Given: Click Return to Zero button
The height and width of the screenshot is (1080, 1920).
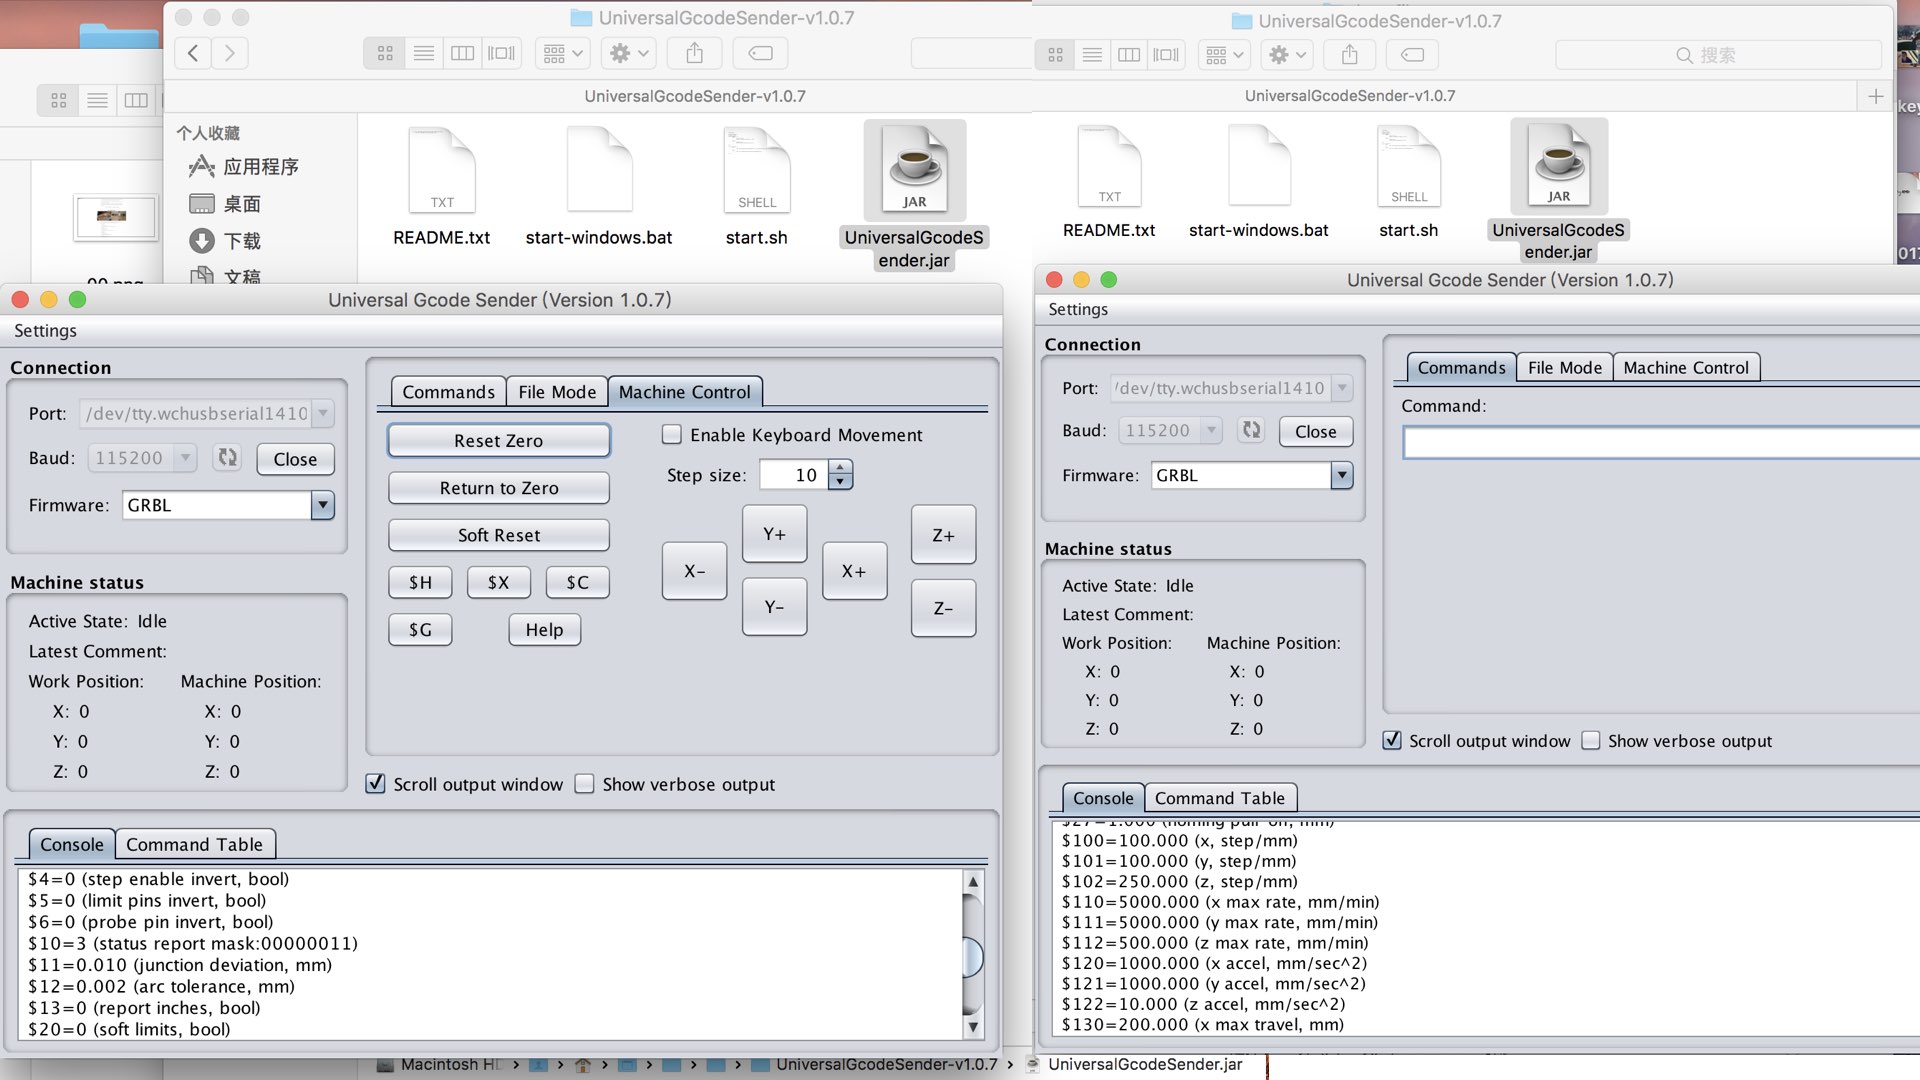Looking at the screenshot, I should pyautogui.click(x=498, y=488).
